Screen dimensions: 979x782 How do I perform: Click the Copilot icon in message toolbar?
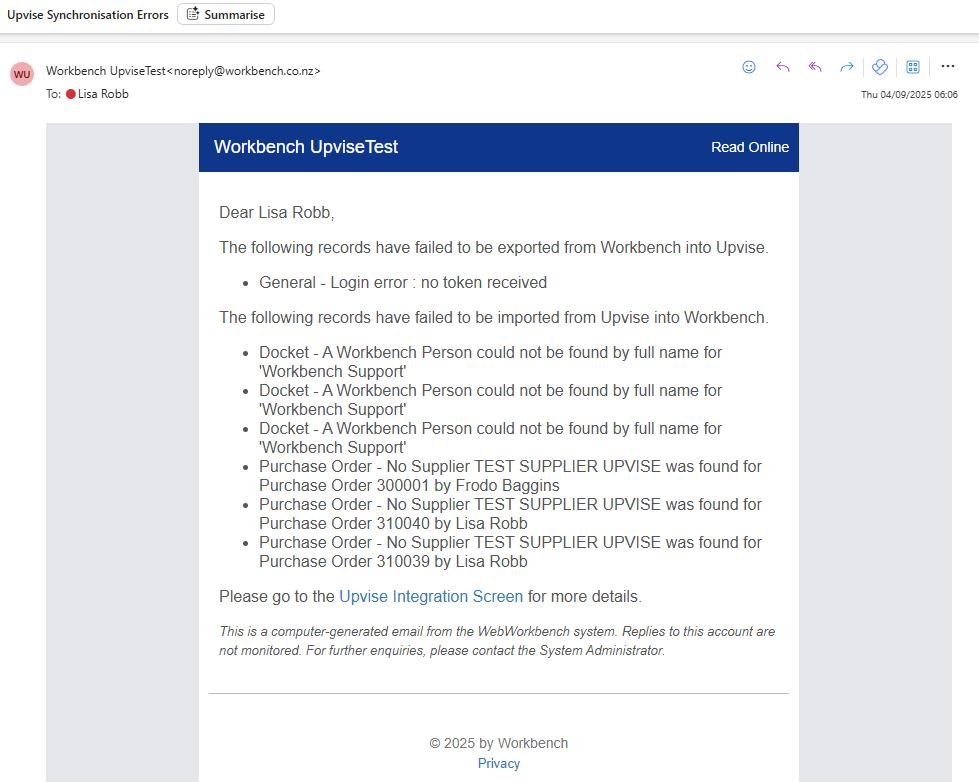[880, 67]
